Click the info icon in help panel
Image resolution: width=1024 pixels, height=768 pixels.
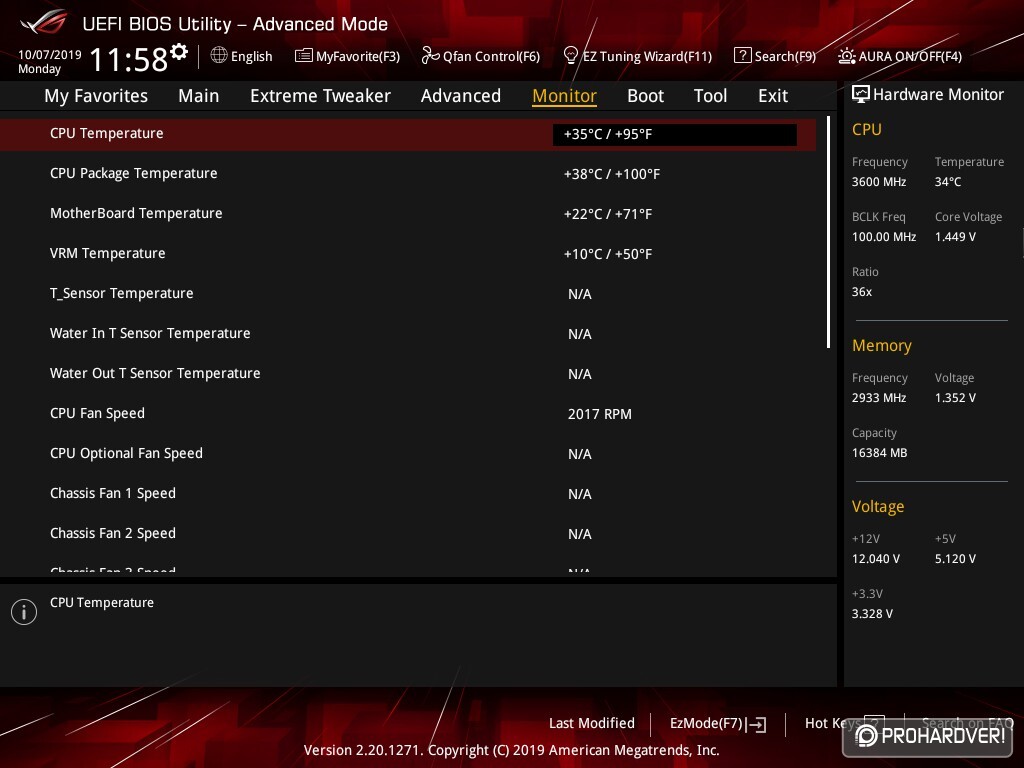pos(24,612)
